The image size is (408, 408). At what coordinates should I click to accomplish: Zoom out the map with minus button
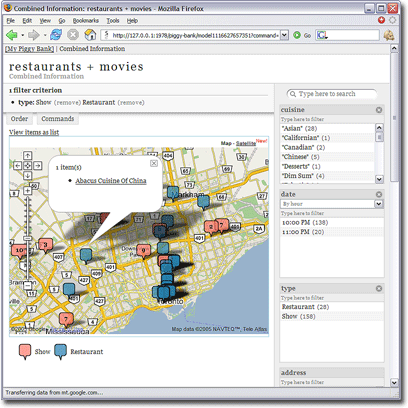[28, 285]
